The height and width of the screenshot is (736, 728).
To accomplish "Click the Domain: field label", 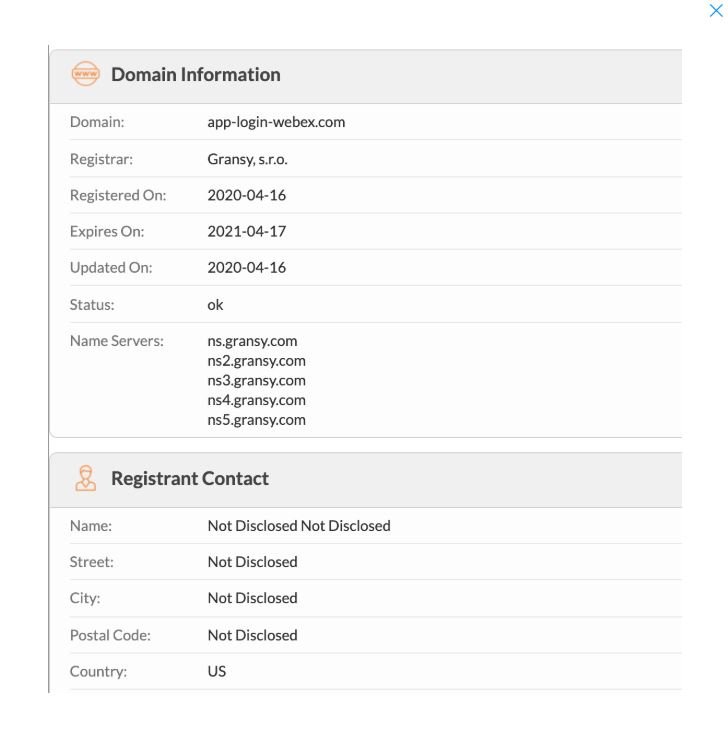I will pyautogui.click(x=97, y=122).
